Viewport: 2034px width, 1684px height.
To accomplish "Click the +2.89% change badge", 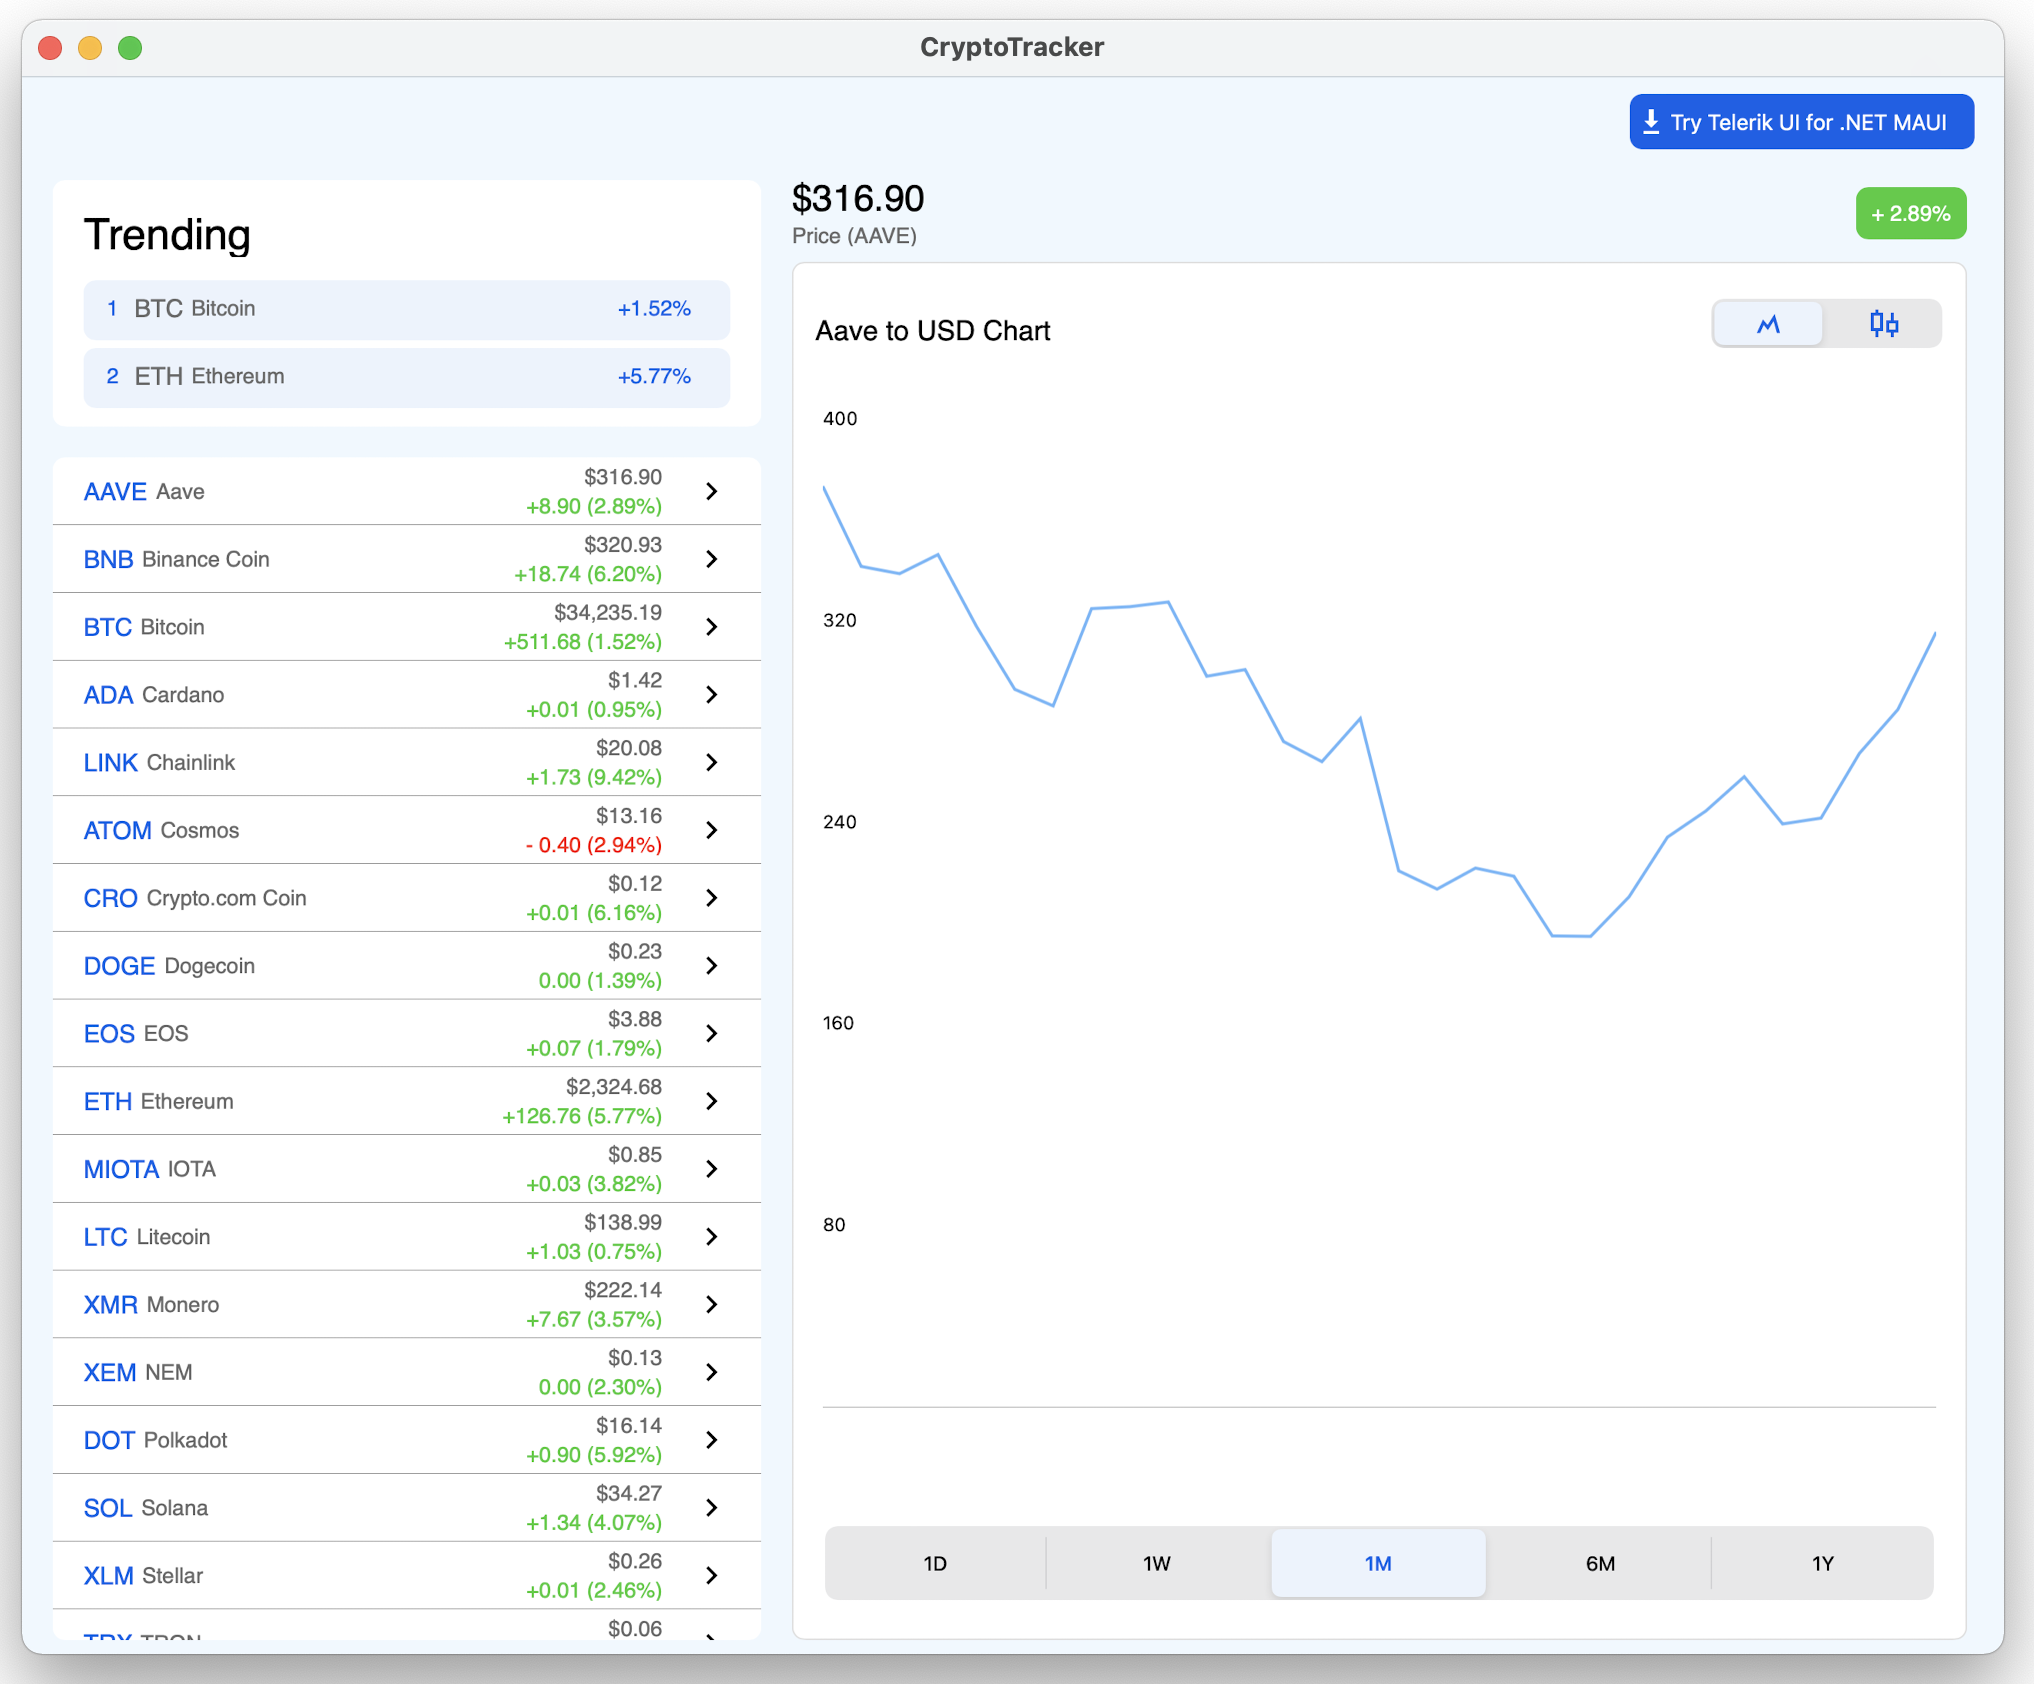I will [1911, 213].
